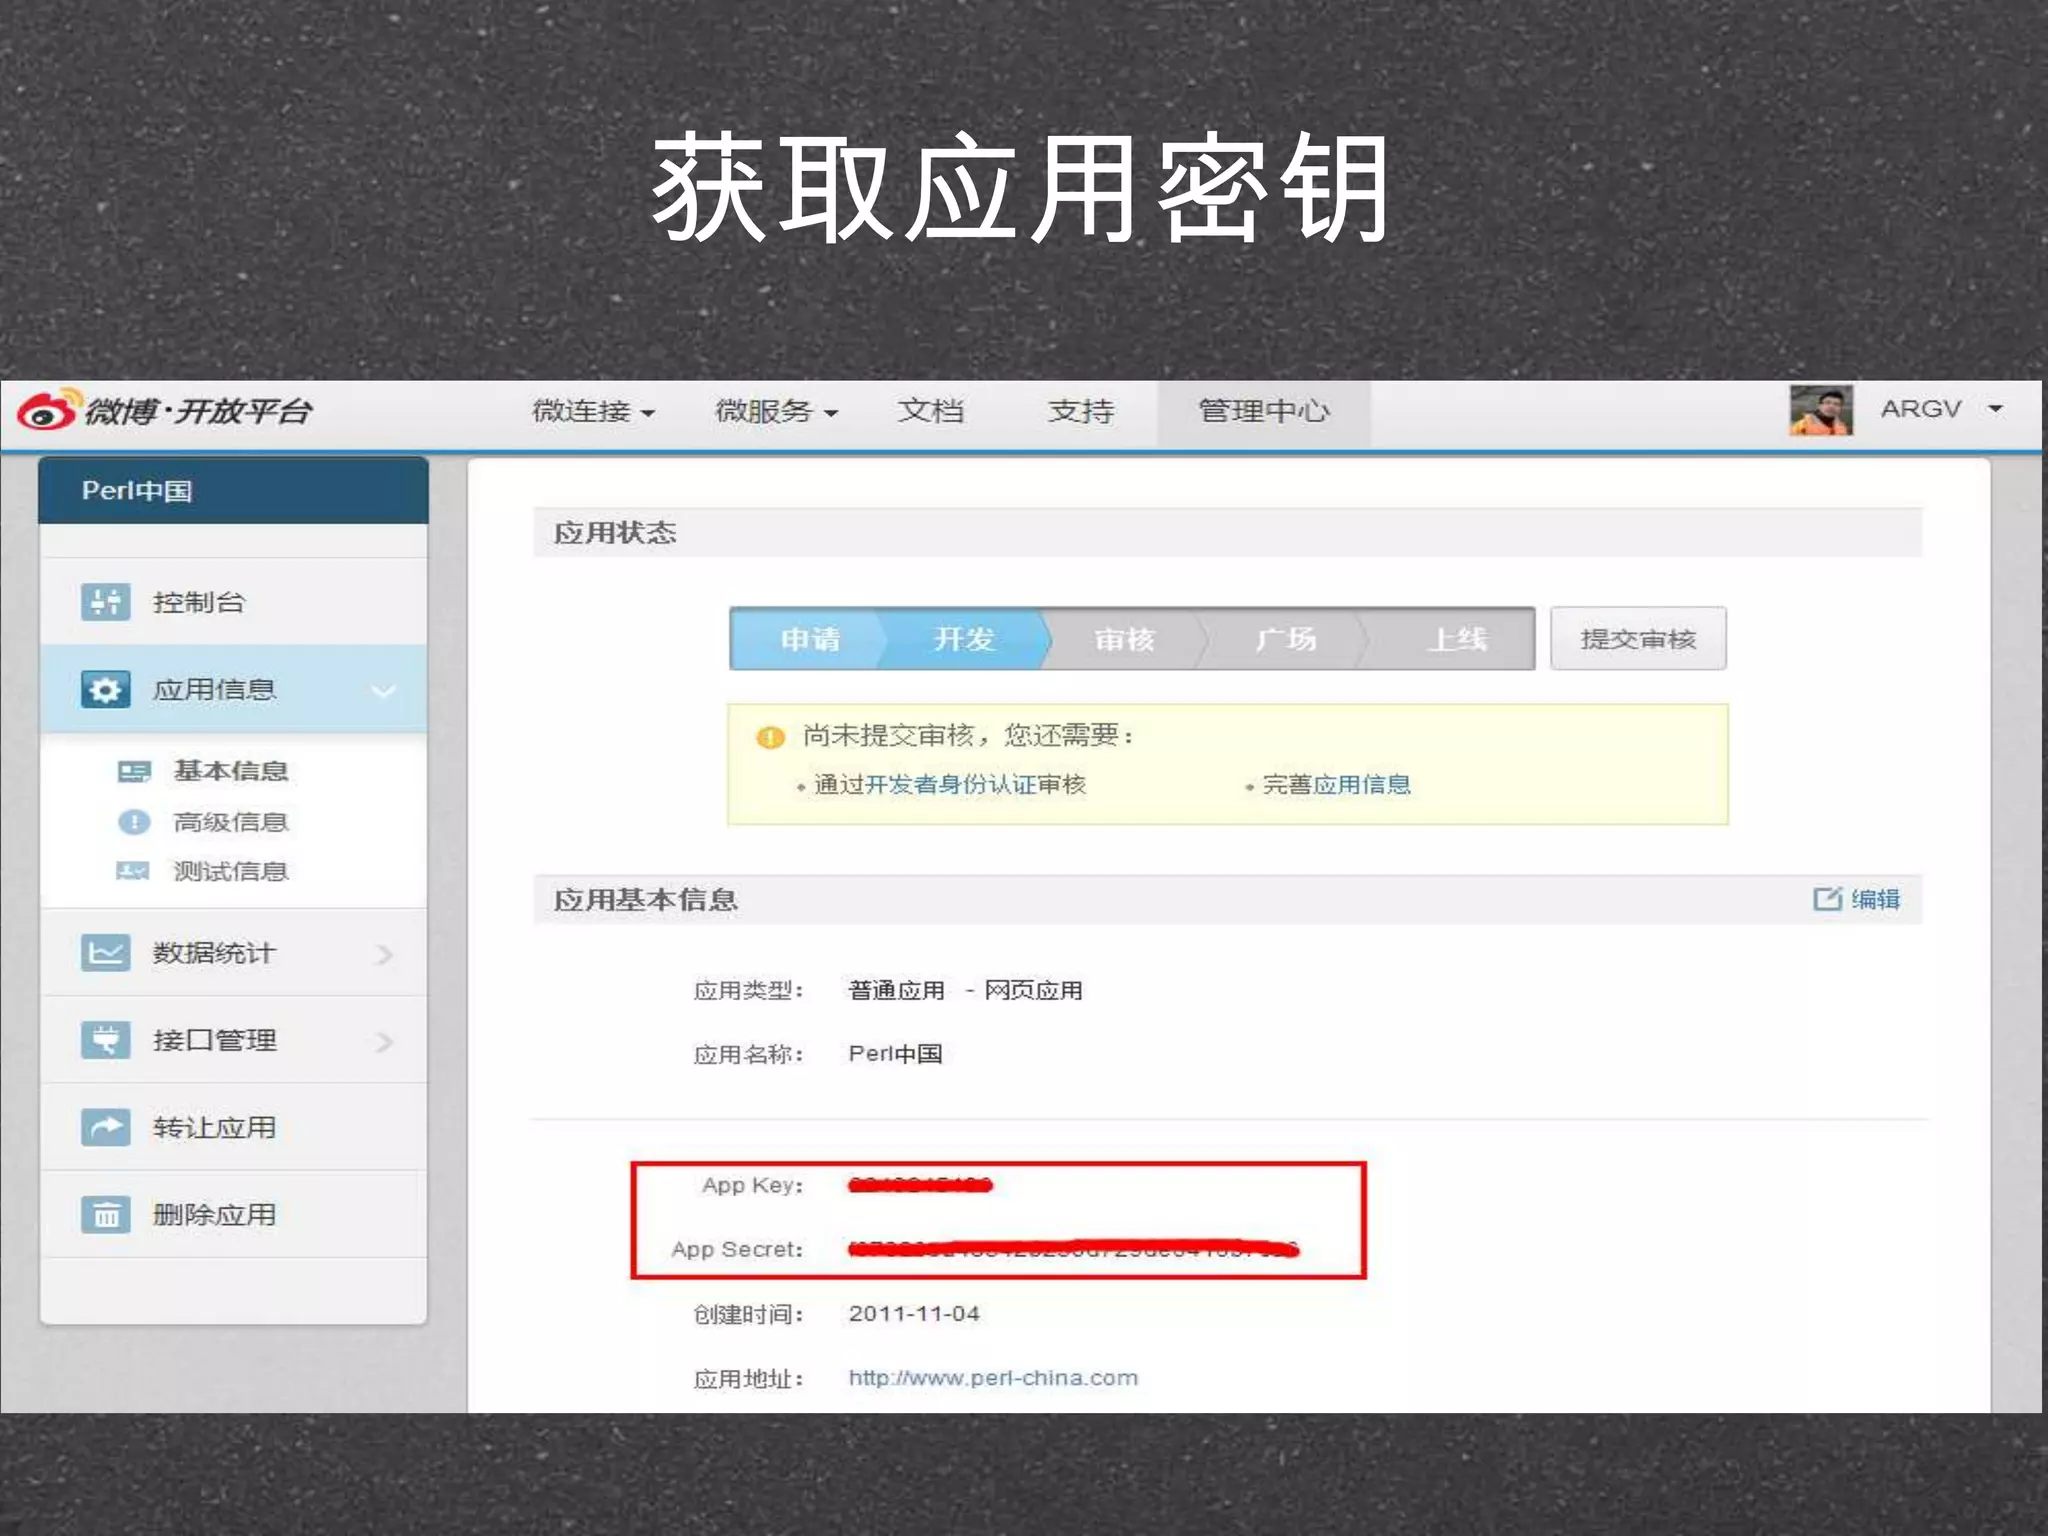The height and width of the screenshot is (1536, 2048).
Task: Open 通过开发者身份认证审核 link
Action: pos(950,784)
